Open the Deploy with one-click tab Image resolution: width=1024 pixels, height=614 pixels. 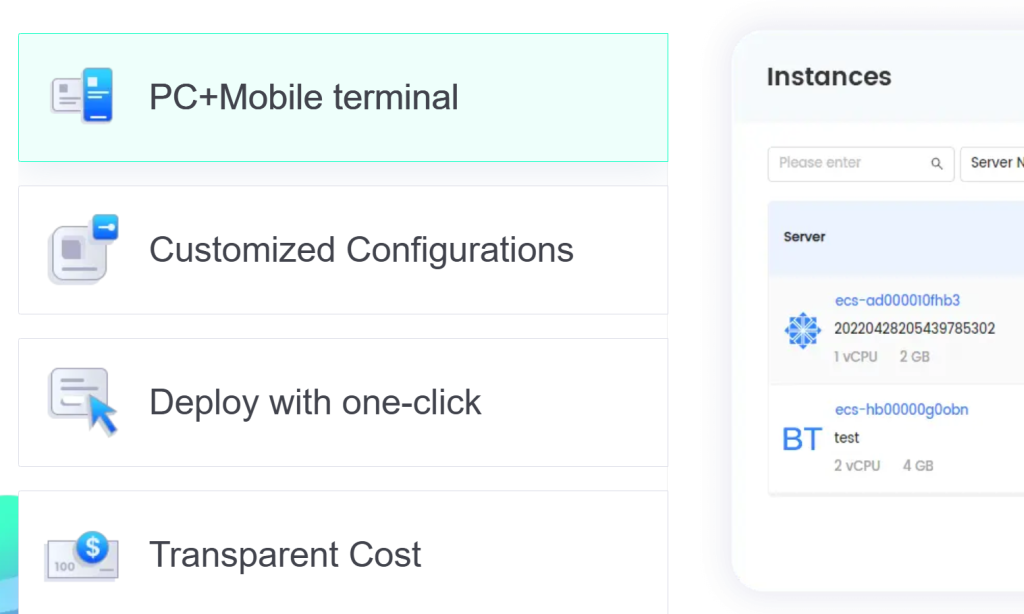343,402
